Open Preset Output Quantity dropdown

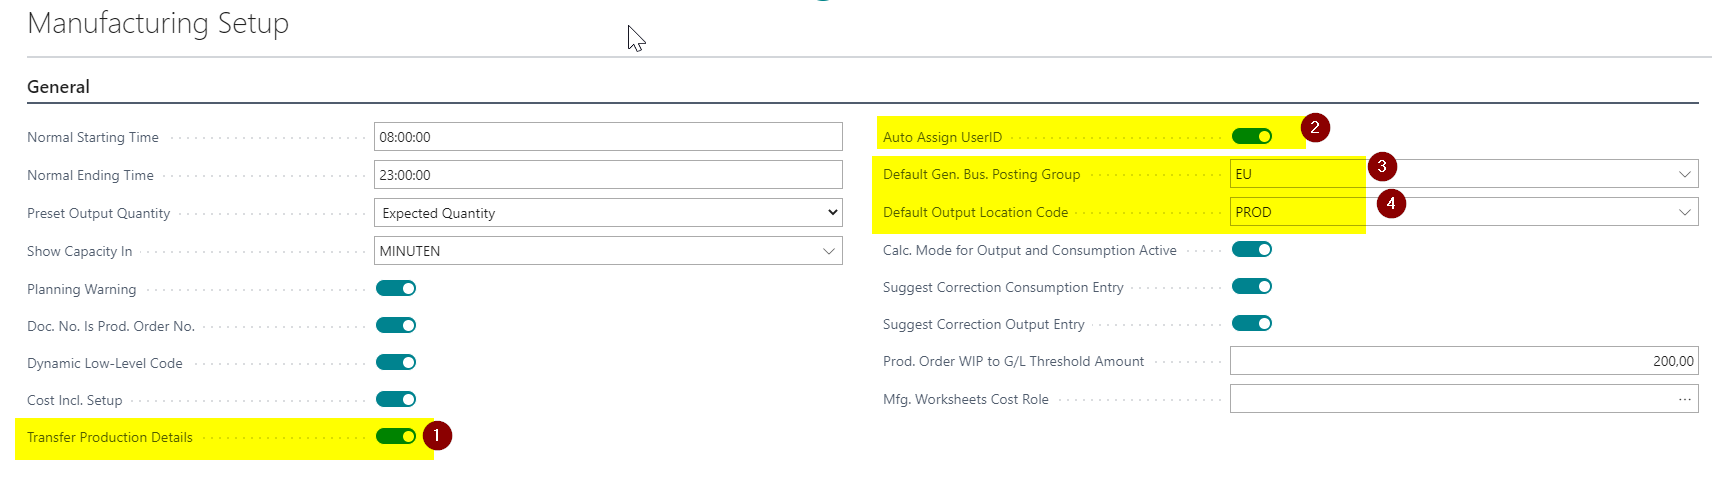click(608, 213)
